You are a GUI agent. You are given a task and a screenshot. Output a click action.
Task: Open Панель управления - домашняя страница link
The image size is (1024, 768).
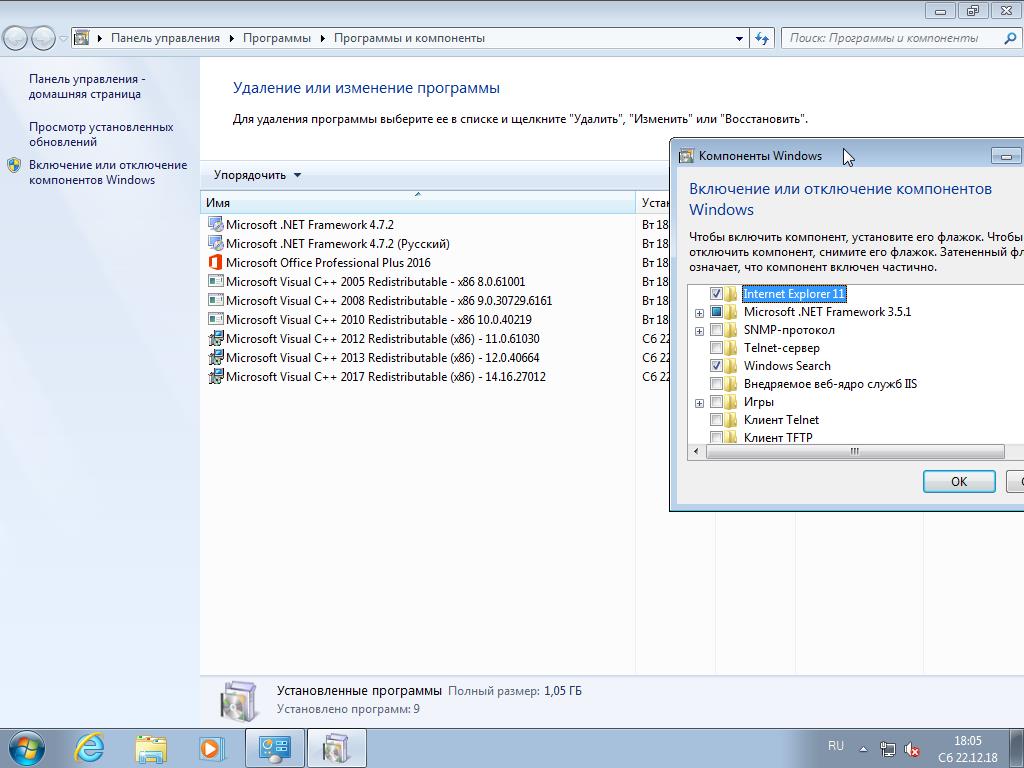click(87, 86)
